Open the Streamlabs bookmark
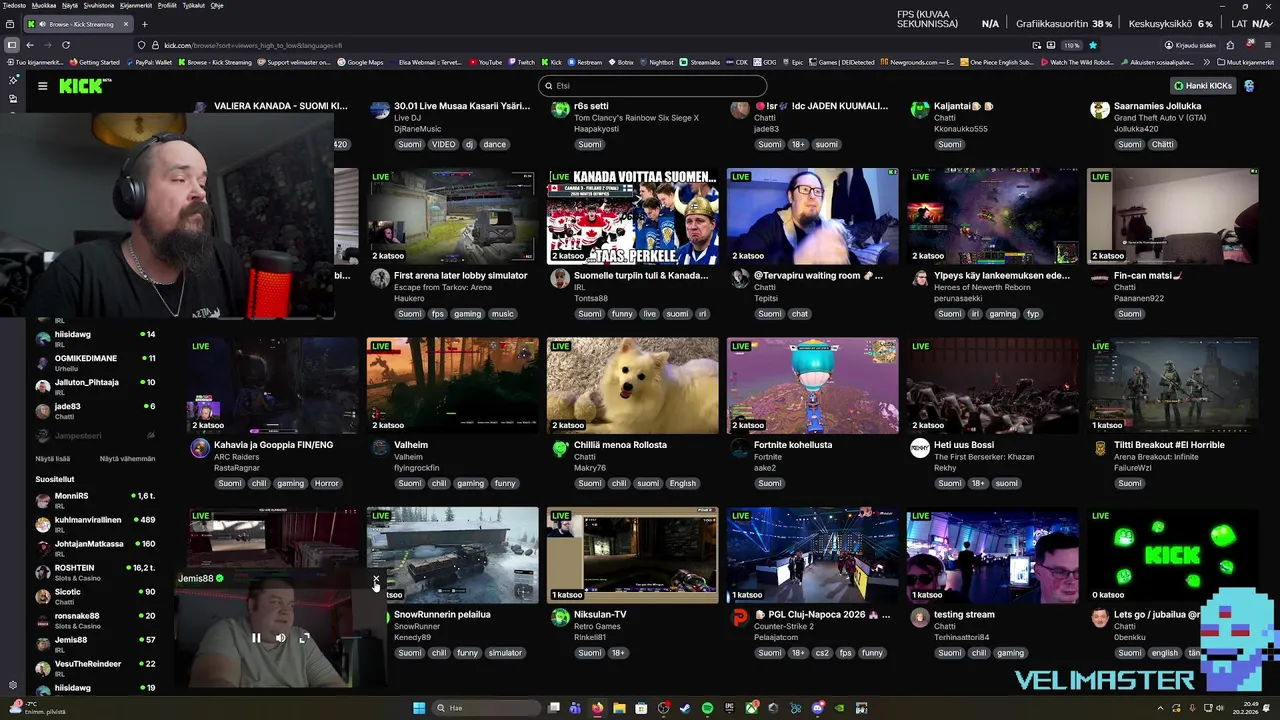1280x720 pixels. (700, 62)
